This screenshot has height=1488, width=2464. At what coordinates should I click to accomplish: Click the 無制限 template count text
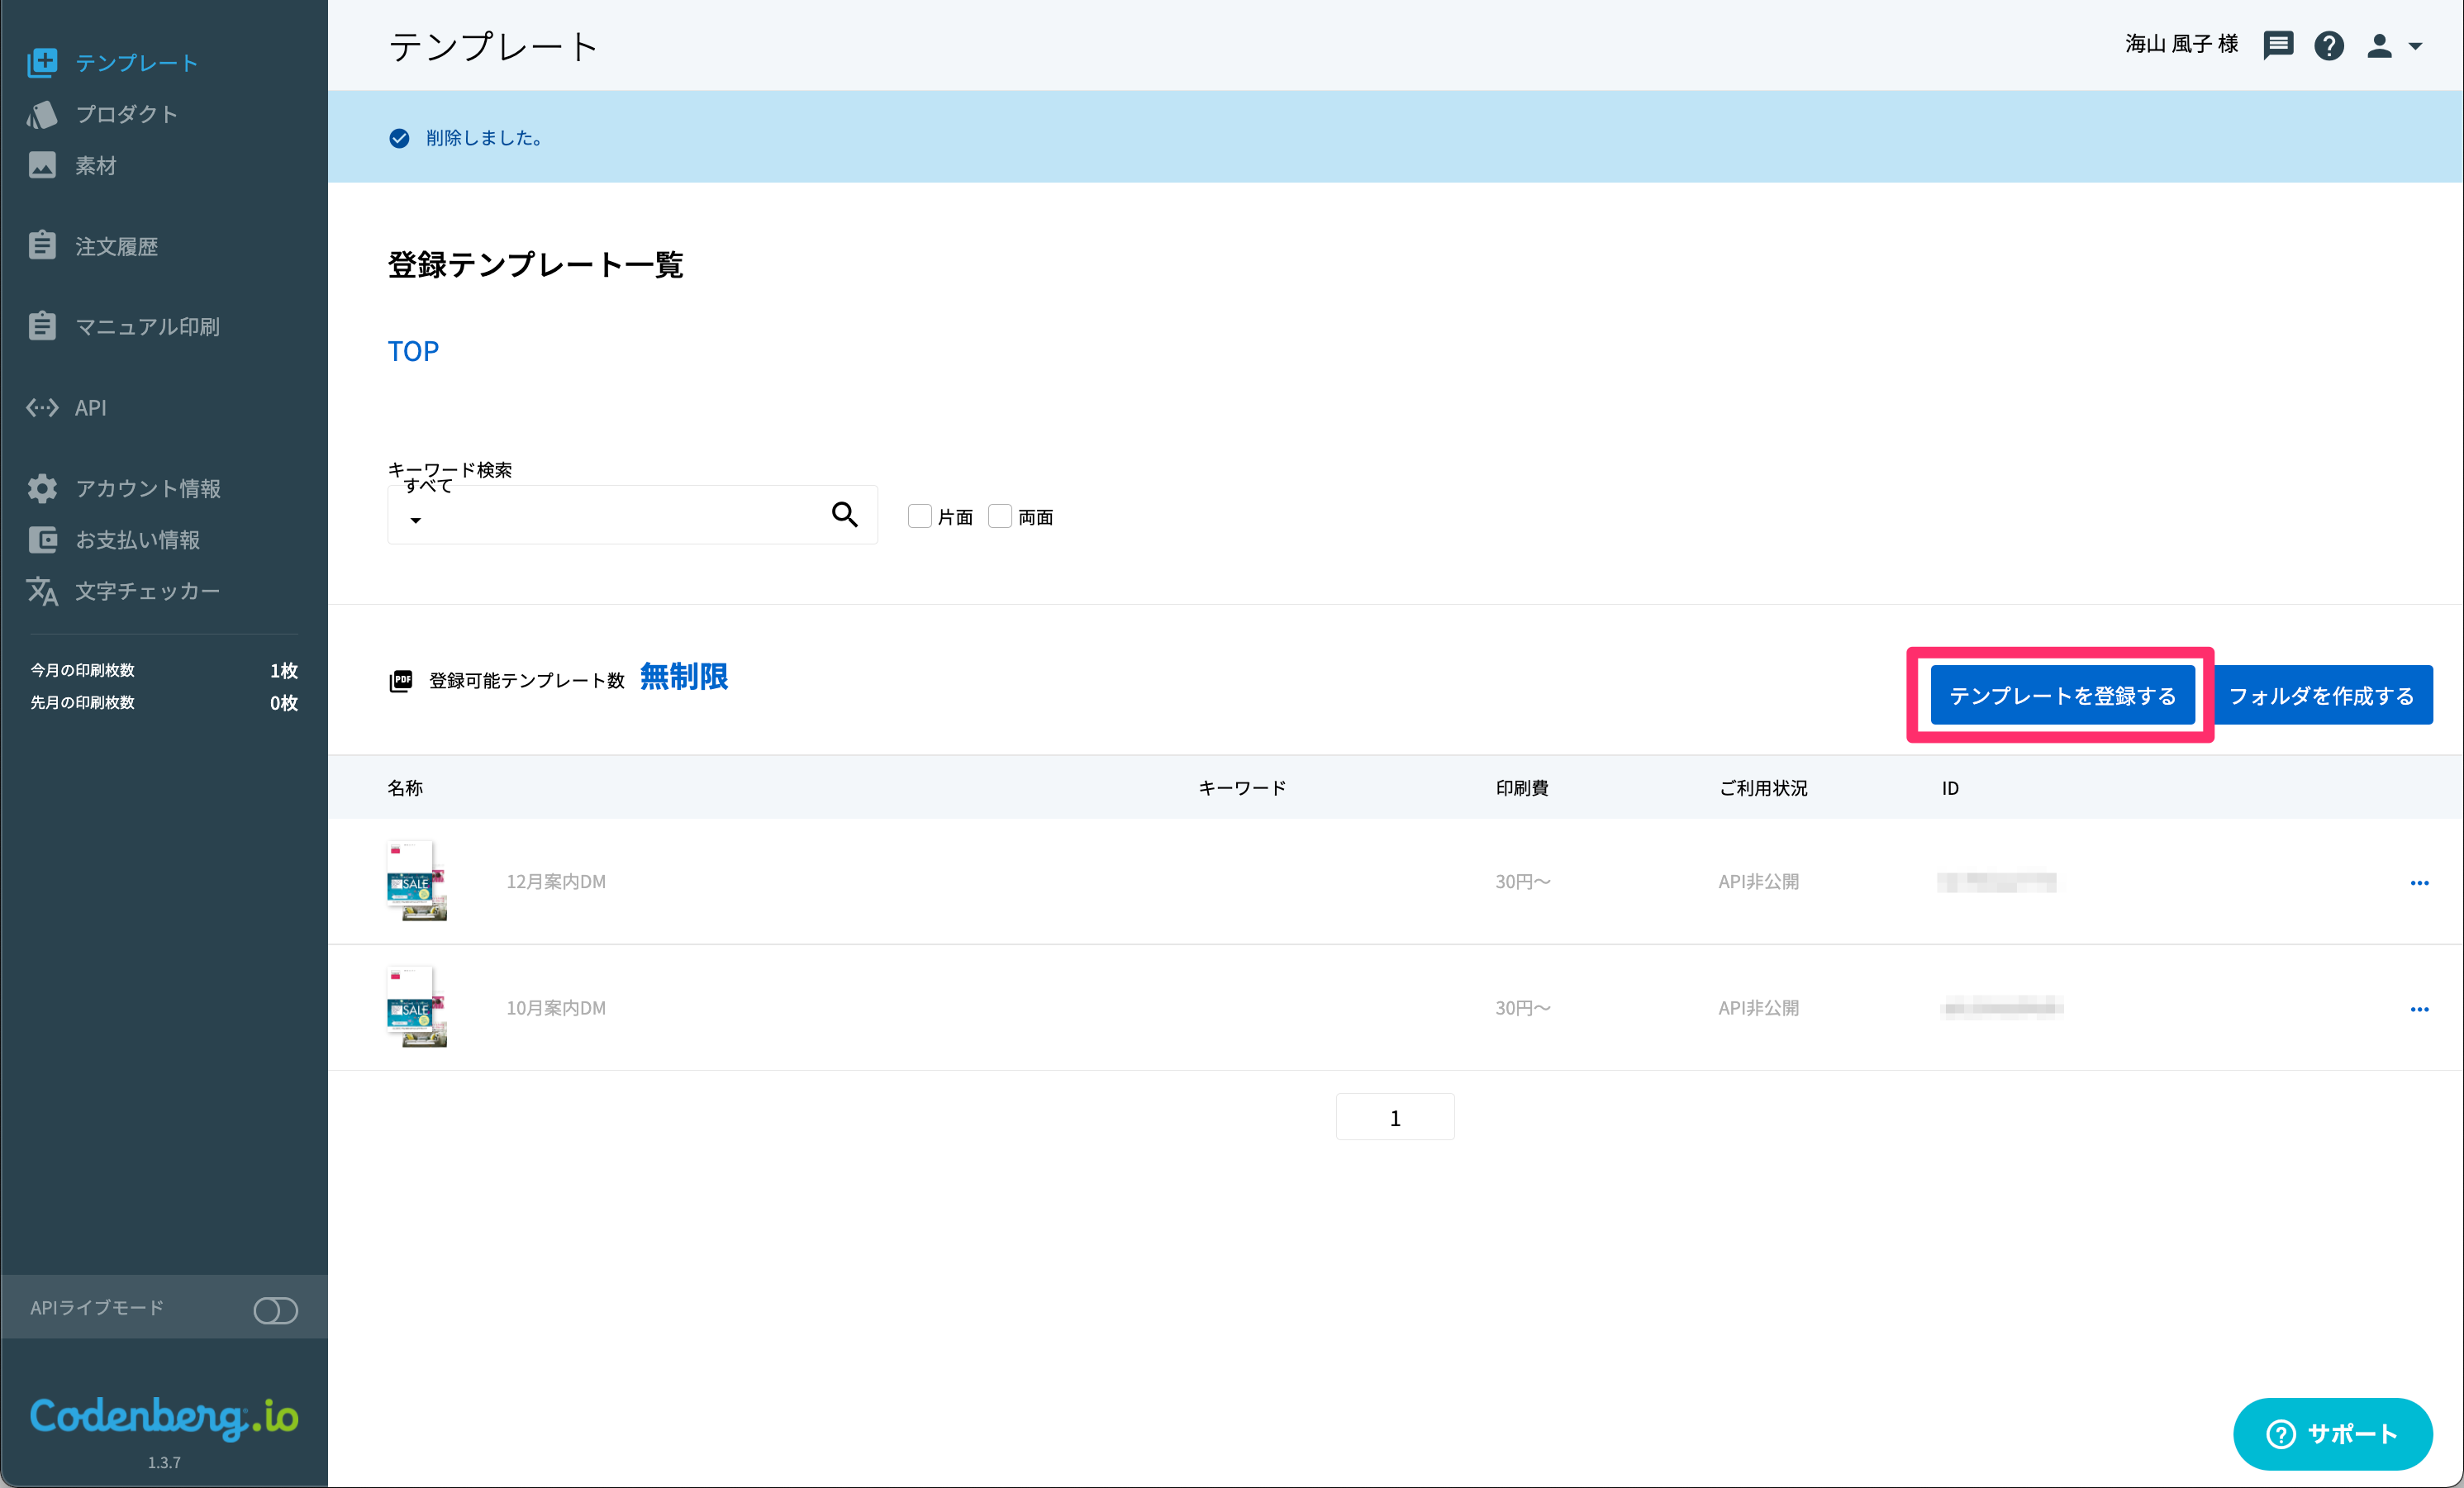(x=684, y=677)
